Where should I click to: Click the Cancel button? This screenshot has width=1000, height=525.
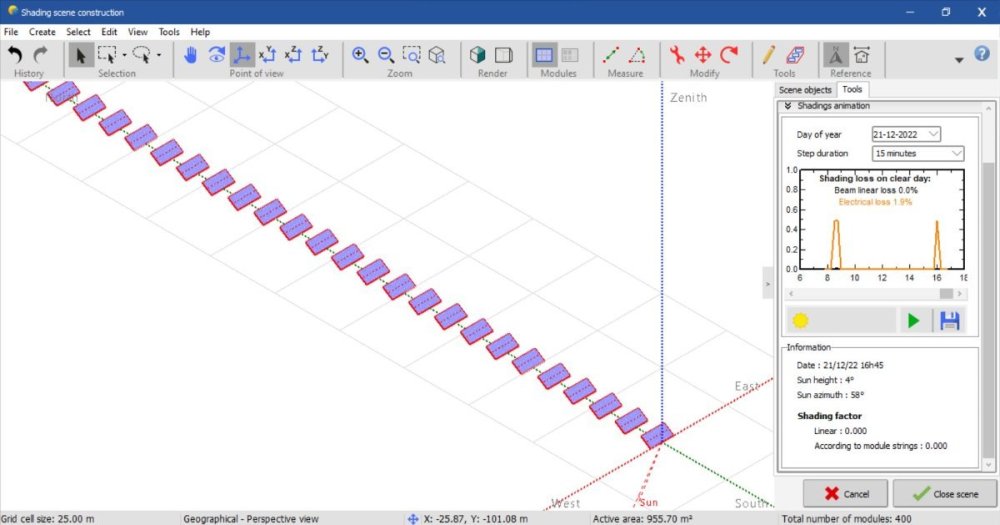(845, 494)
